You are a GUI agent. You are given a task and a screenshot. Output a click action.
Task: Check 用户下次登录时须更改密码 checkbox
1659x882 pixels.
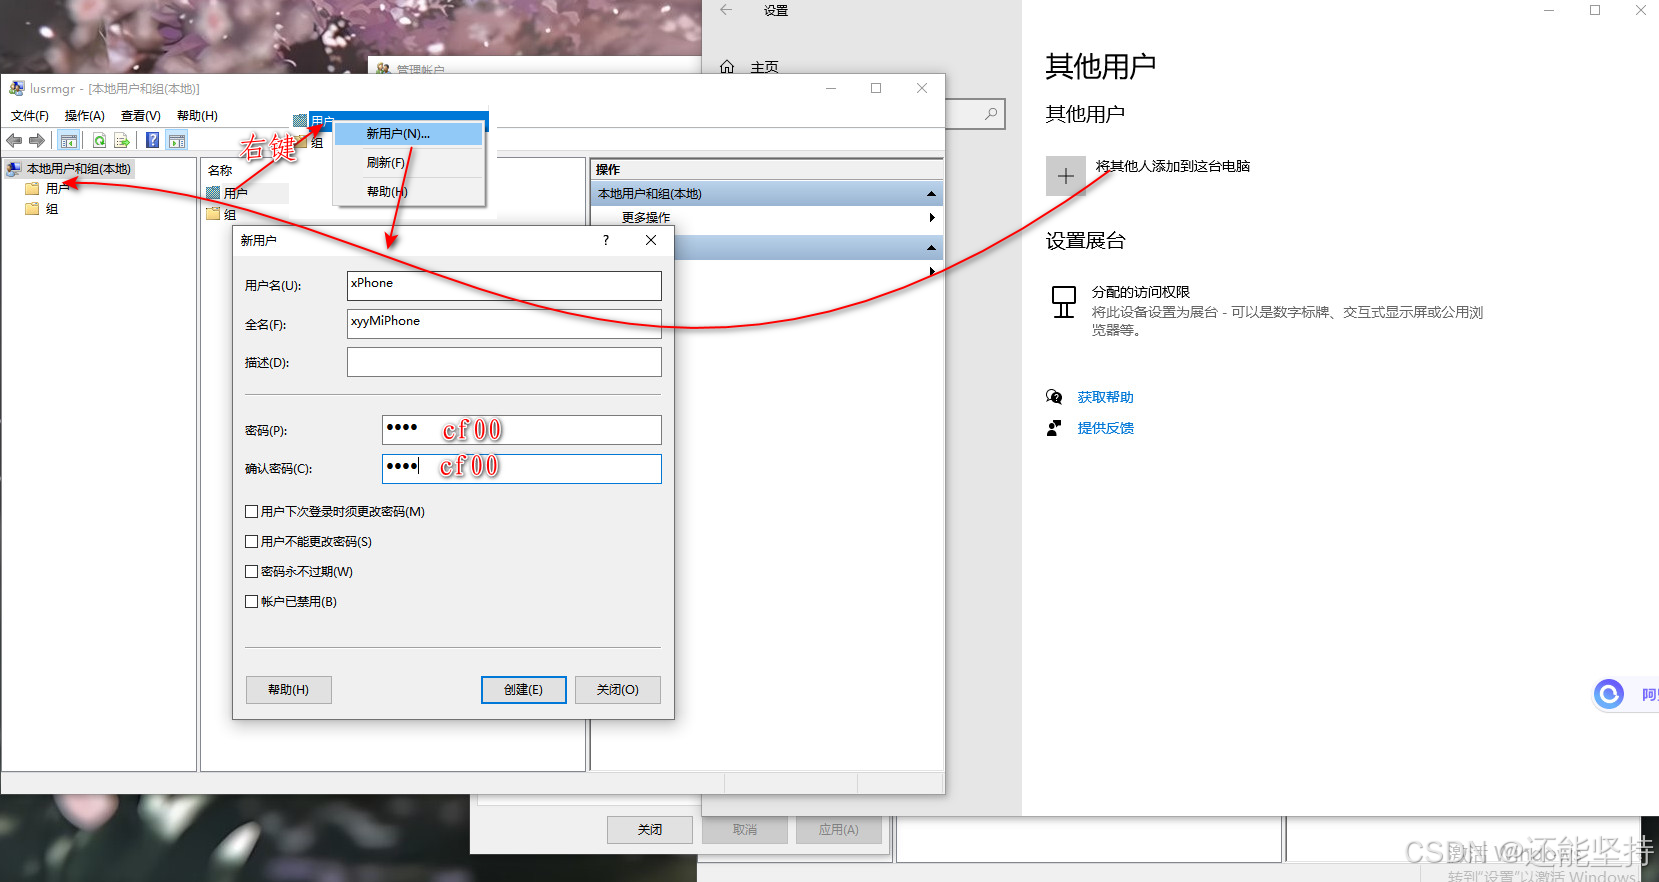[252, 511]
